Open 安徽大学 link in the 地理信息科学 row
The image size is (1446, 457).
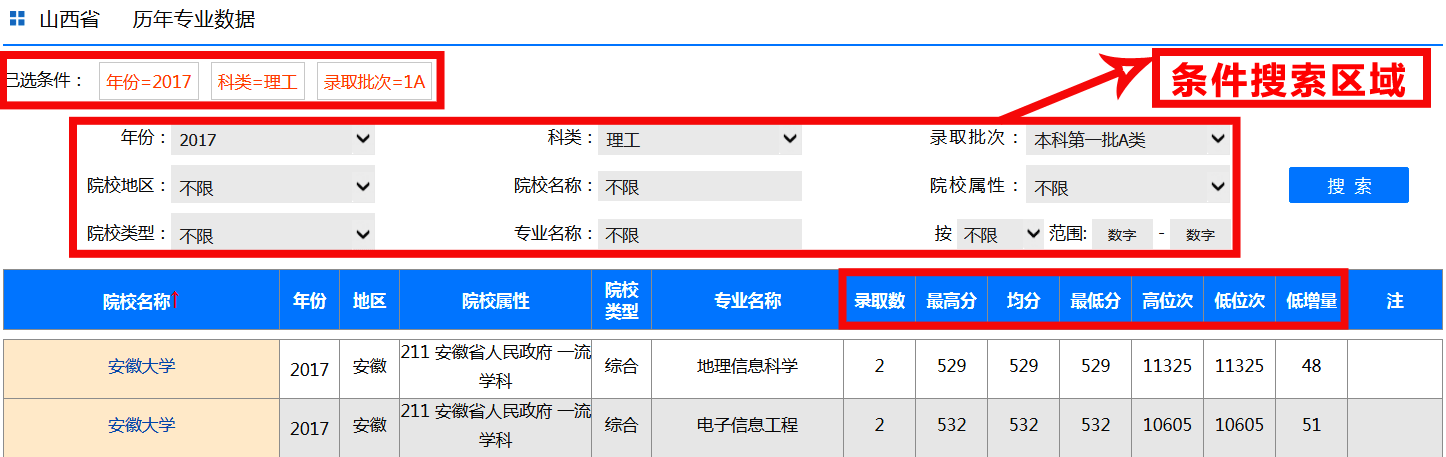[141, 366]
